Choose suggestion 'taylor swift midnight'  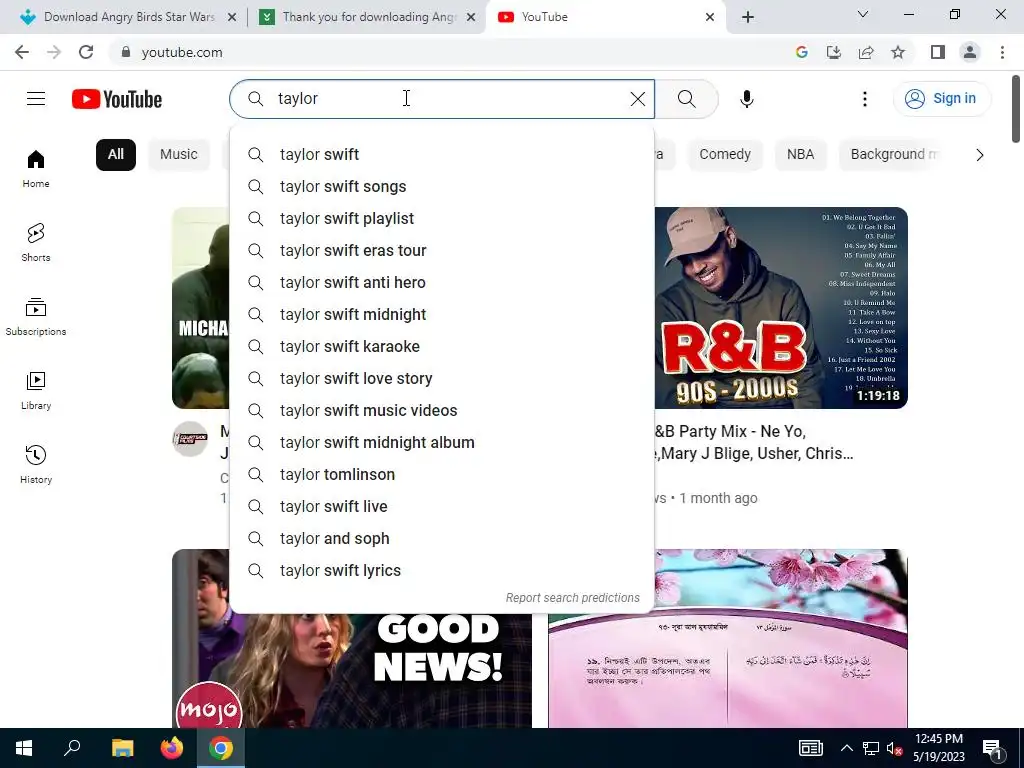(441, 315)
